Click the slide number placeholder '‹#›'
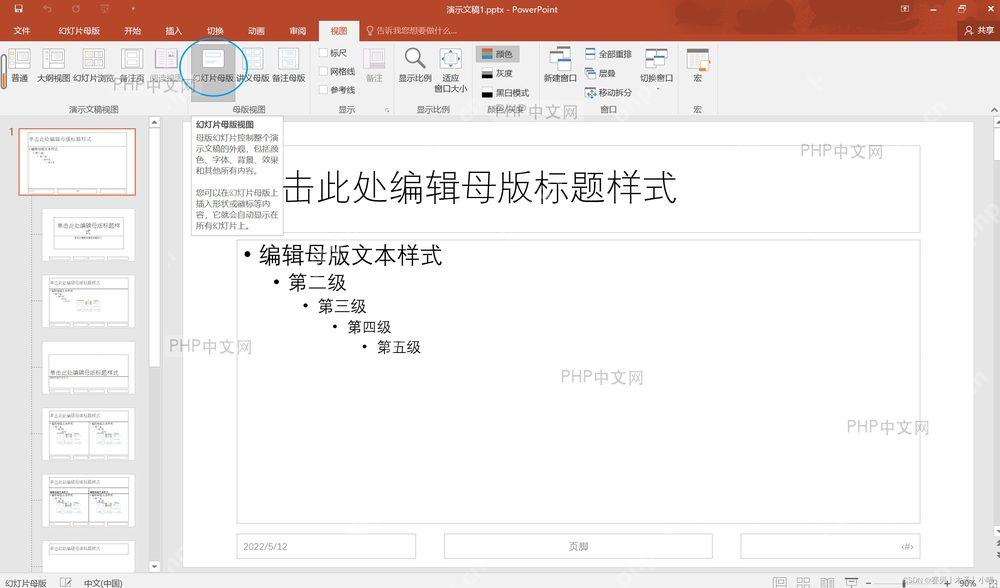Screen dimensions: 1000x588 [x=830, y=547]
